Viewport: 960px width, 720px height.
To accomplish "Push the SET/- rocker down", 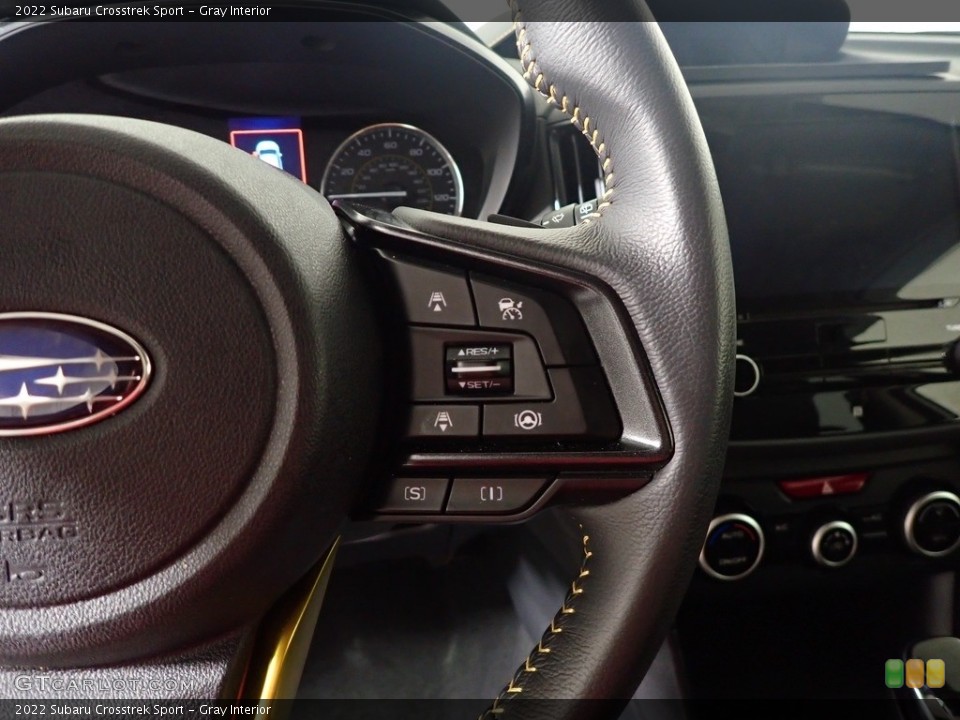I will tap(478, 384).
